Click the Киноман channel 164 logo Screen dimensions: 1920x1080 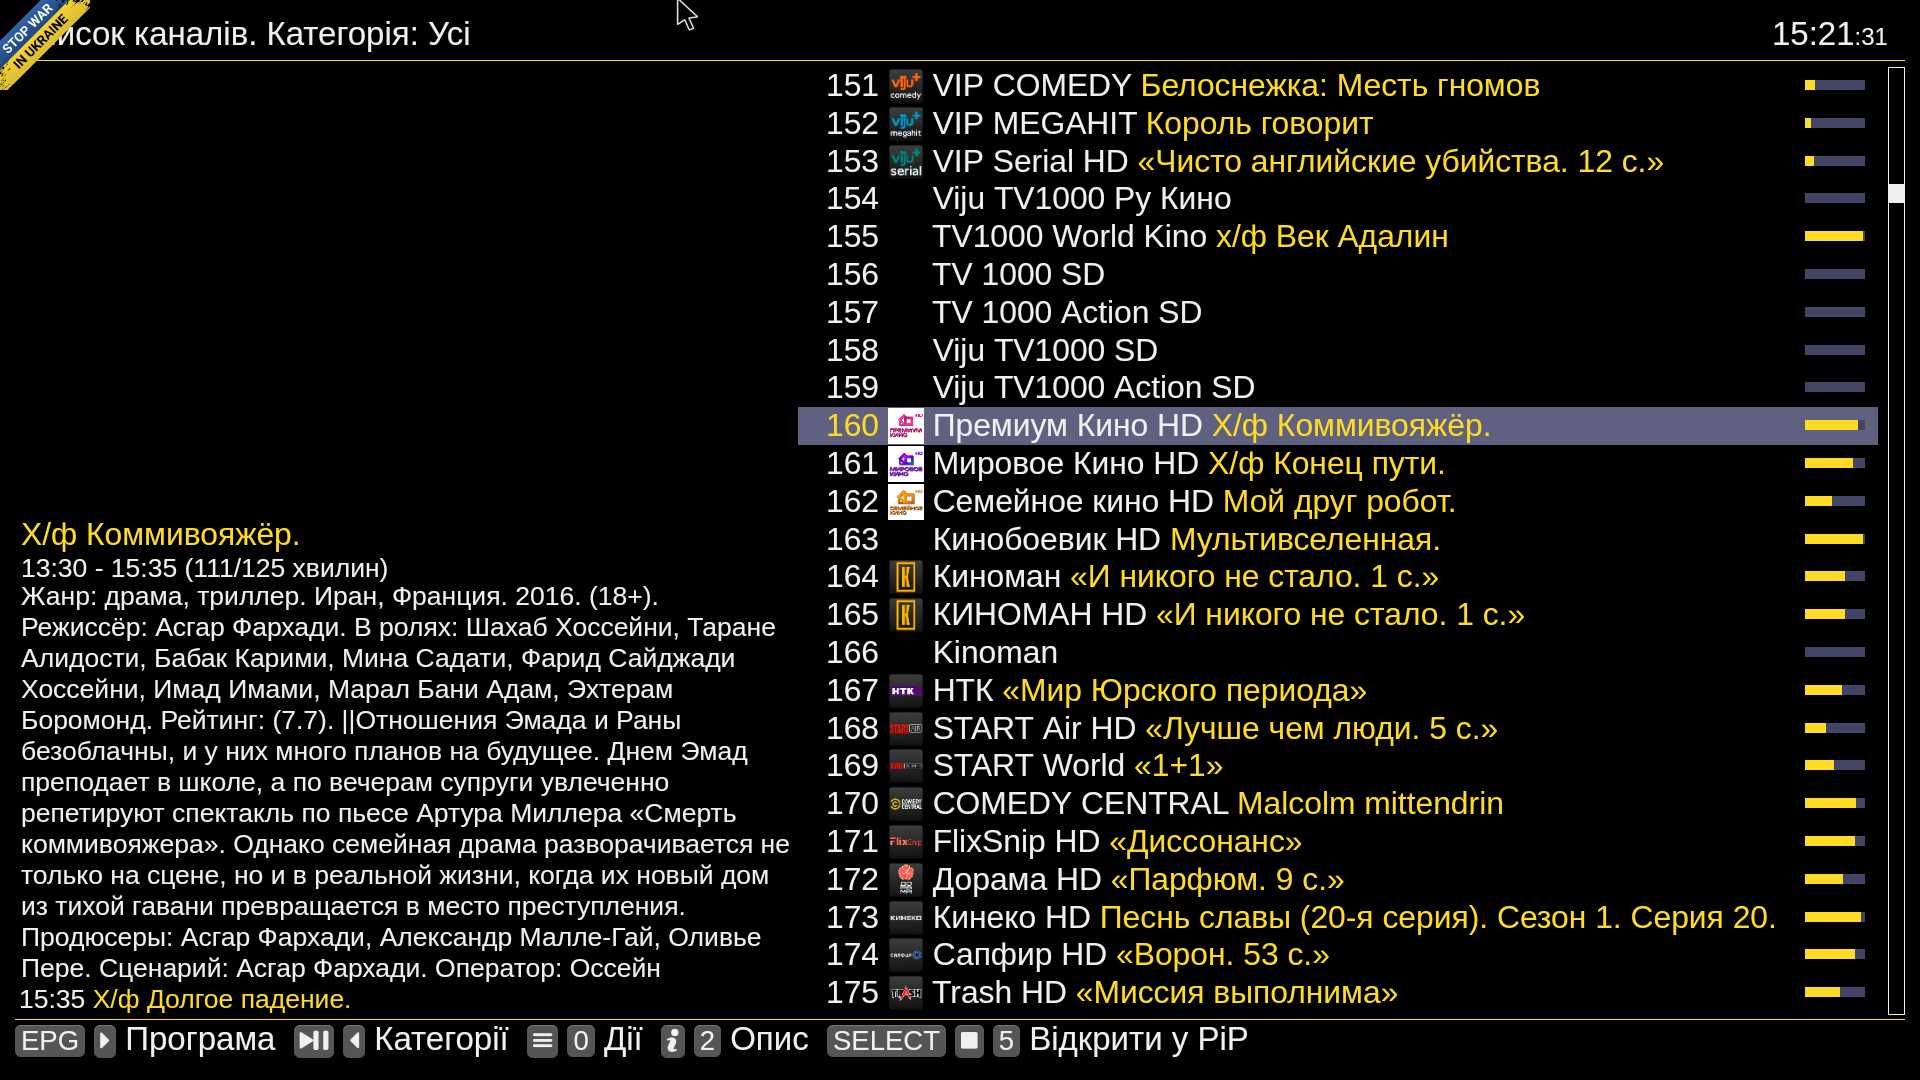[x=906, y=577]
